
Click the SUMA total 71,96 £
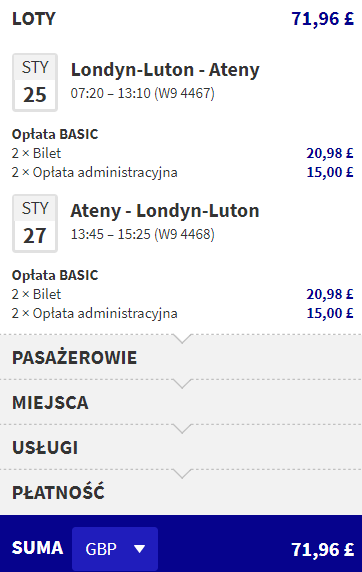point(323,549)
